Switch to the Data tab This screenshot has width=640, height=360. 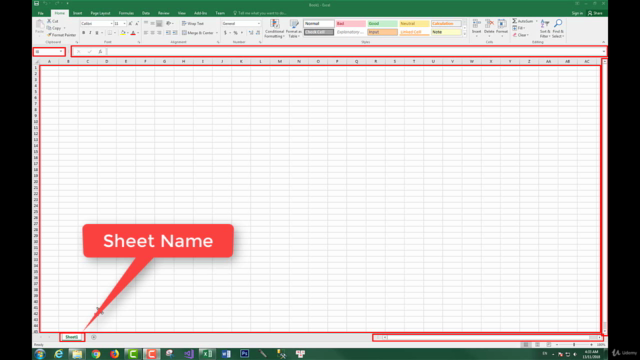[146, 13]
